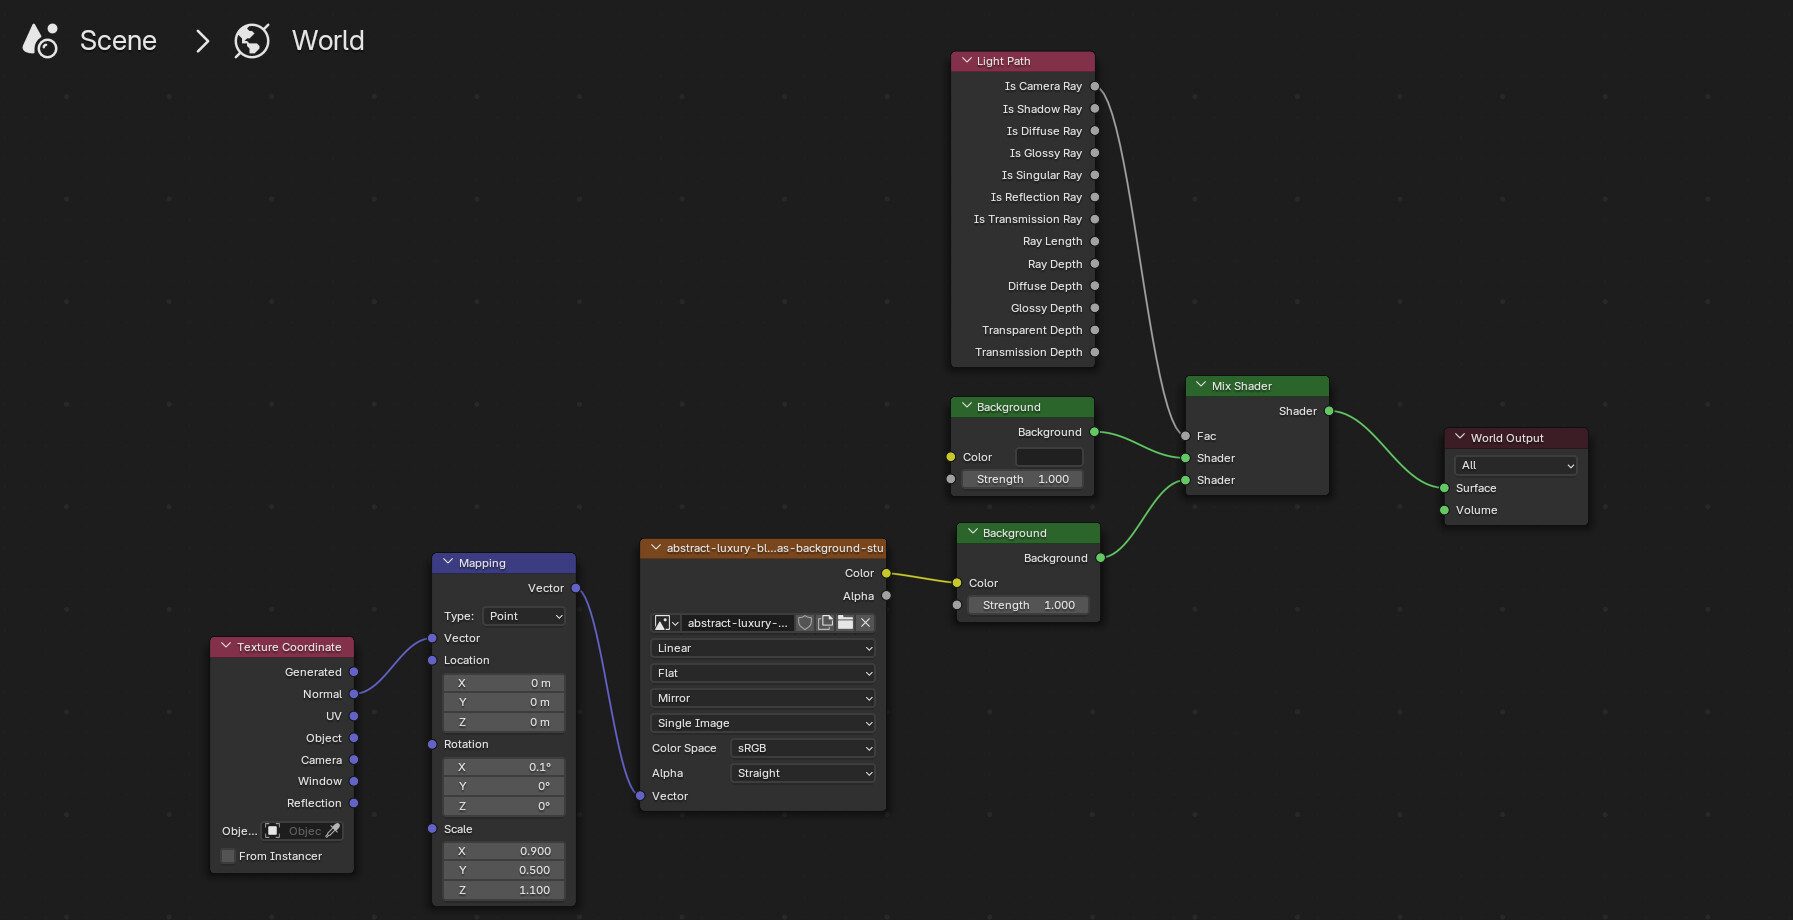Open the Mapping Type dropdown set to Point
Image resolution: width=1793 pixels, height=920 pixels.
525,616
